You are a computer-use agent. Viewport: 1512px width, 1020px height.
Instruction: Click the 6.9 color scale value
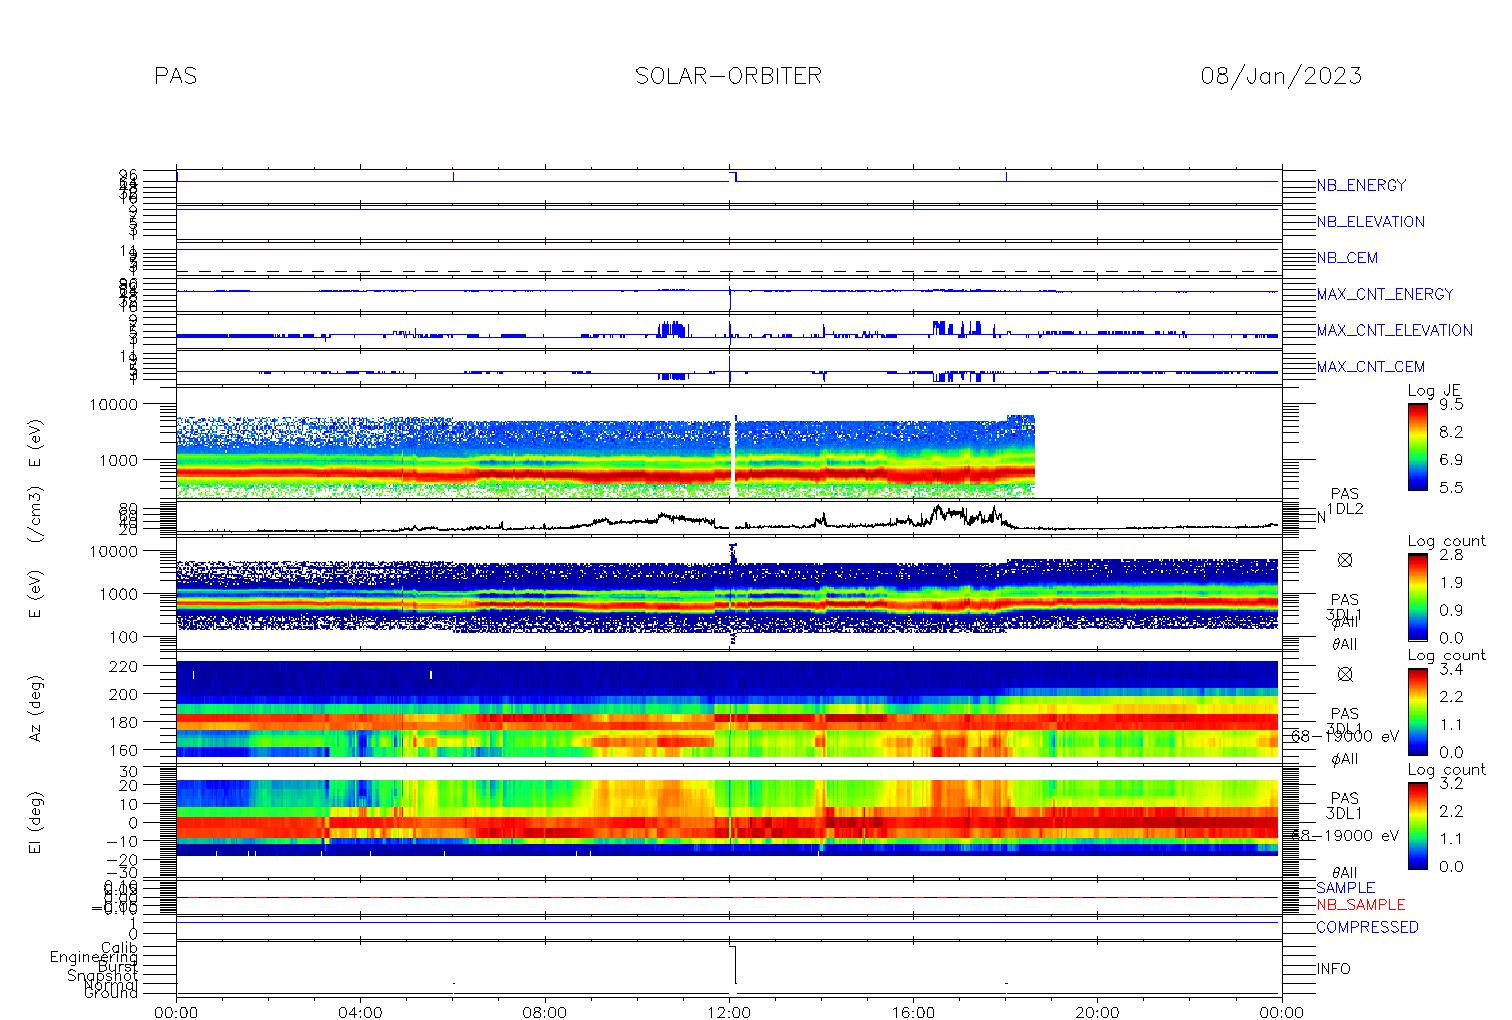point(1451,460)
